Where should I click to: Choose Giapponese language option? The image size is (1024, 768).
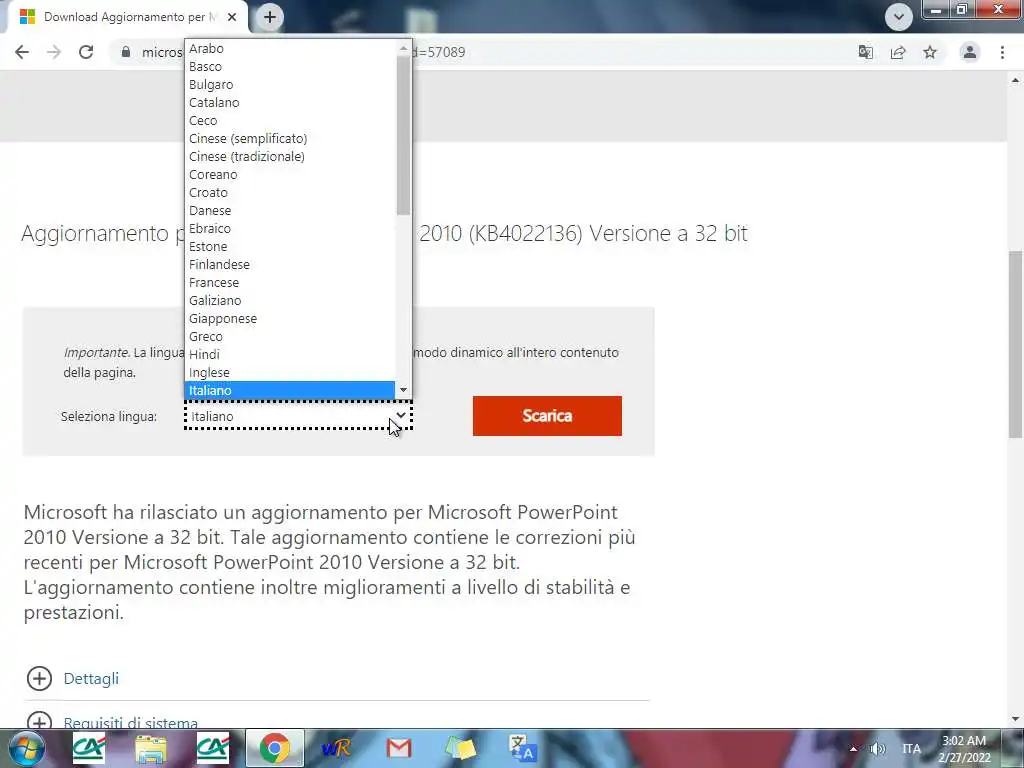pyautogui.click(x=290, y=319)
